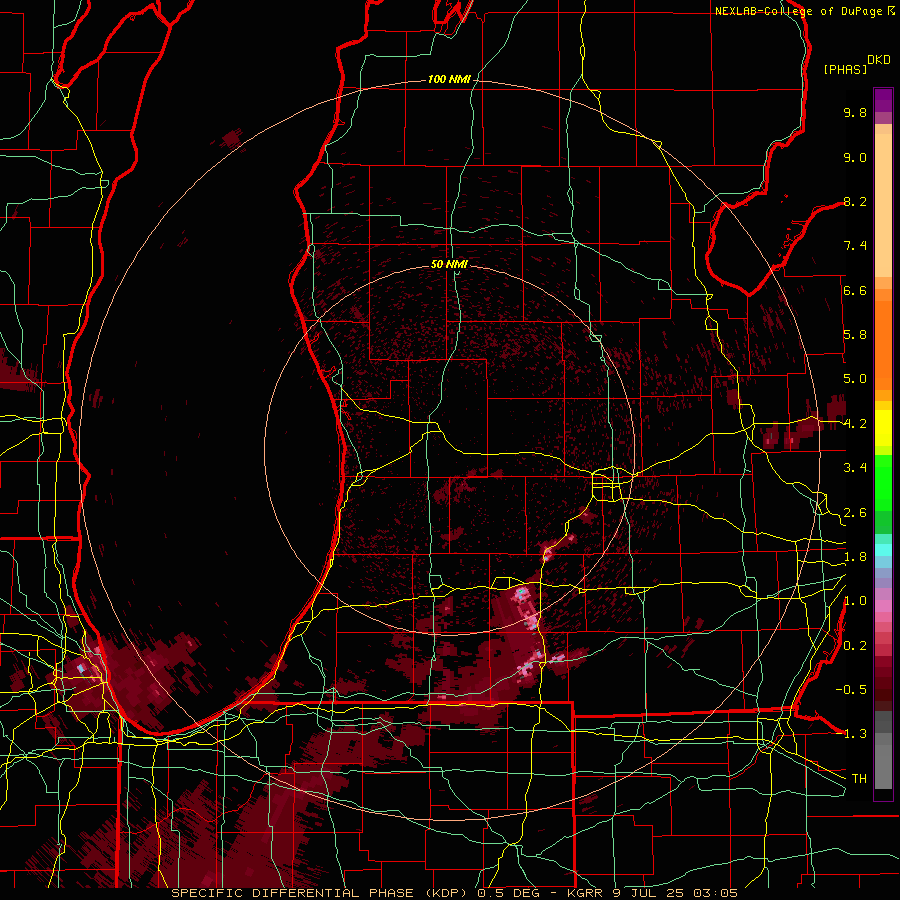Click the 9.8 scale value

tap(855, 112)
